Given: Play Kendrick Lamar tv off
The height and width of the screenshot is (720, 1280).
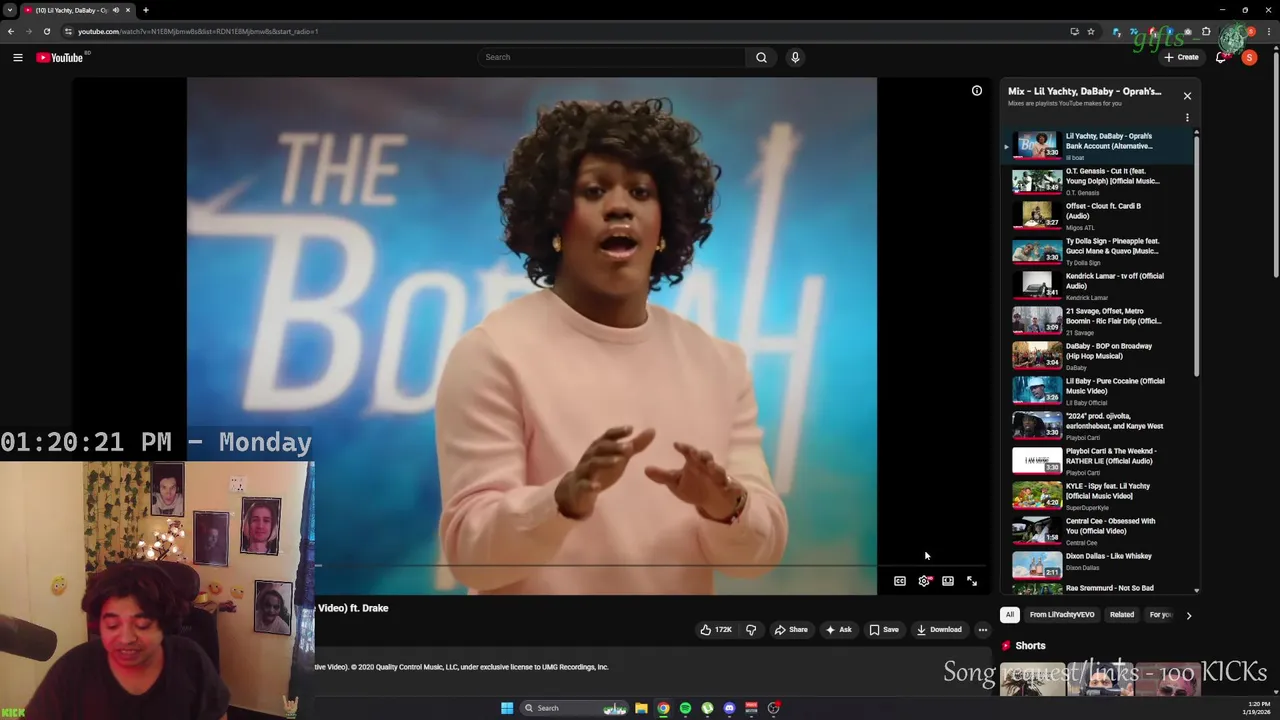Looking at the screenshot, I should [1099, 286].
